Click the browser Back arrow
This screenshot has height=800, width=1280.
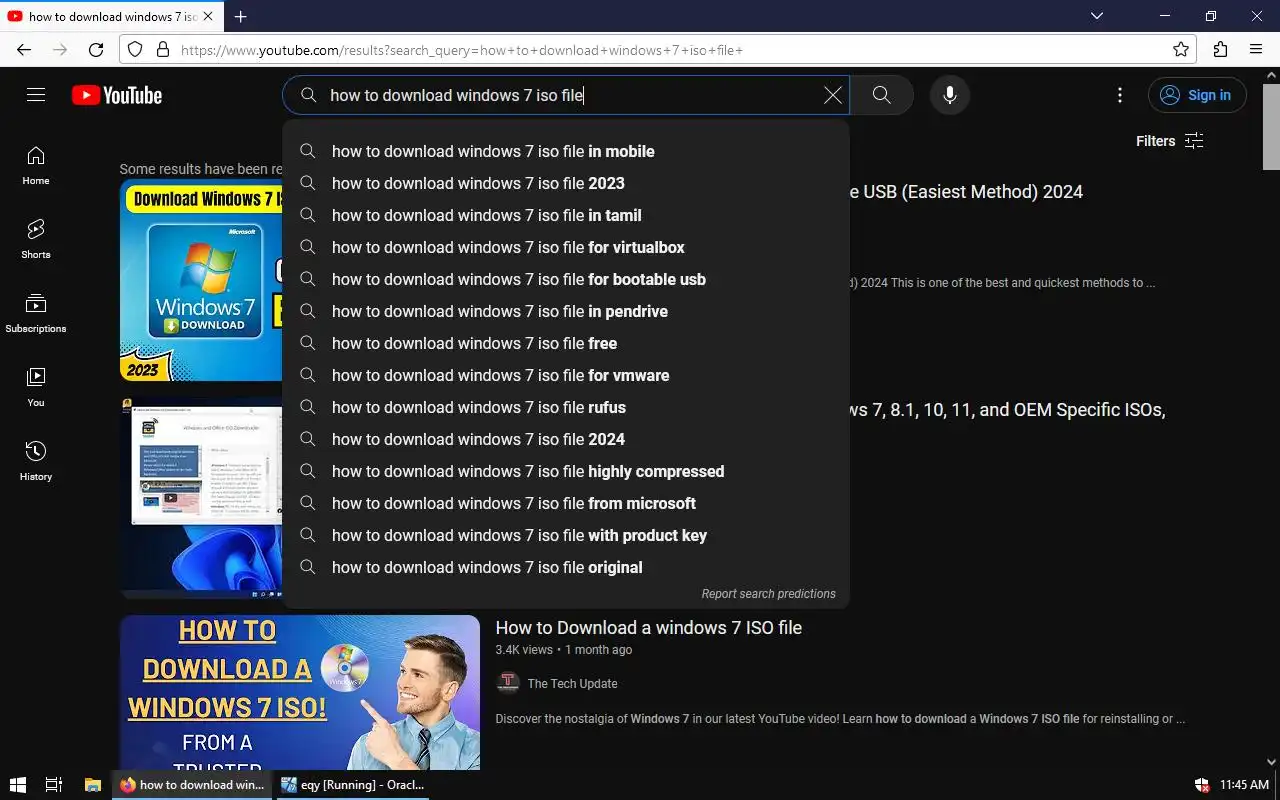point(24,49)
